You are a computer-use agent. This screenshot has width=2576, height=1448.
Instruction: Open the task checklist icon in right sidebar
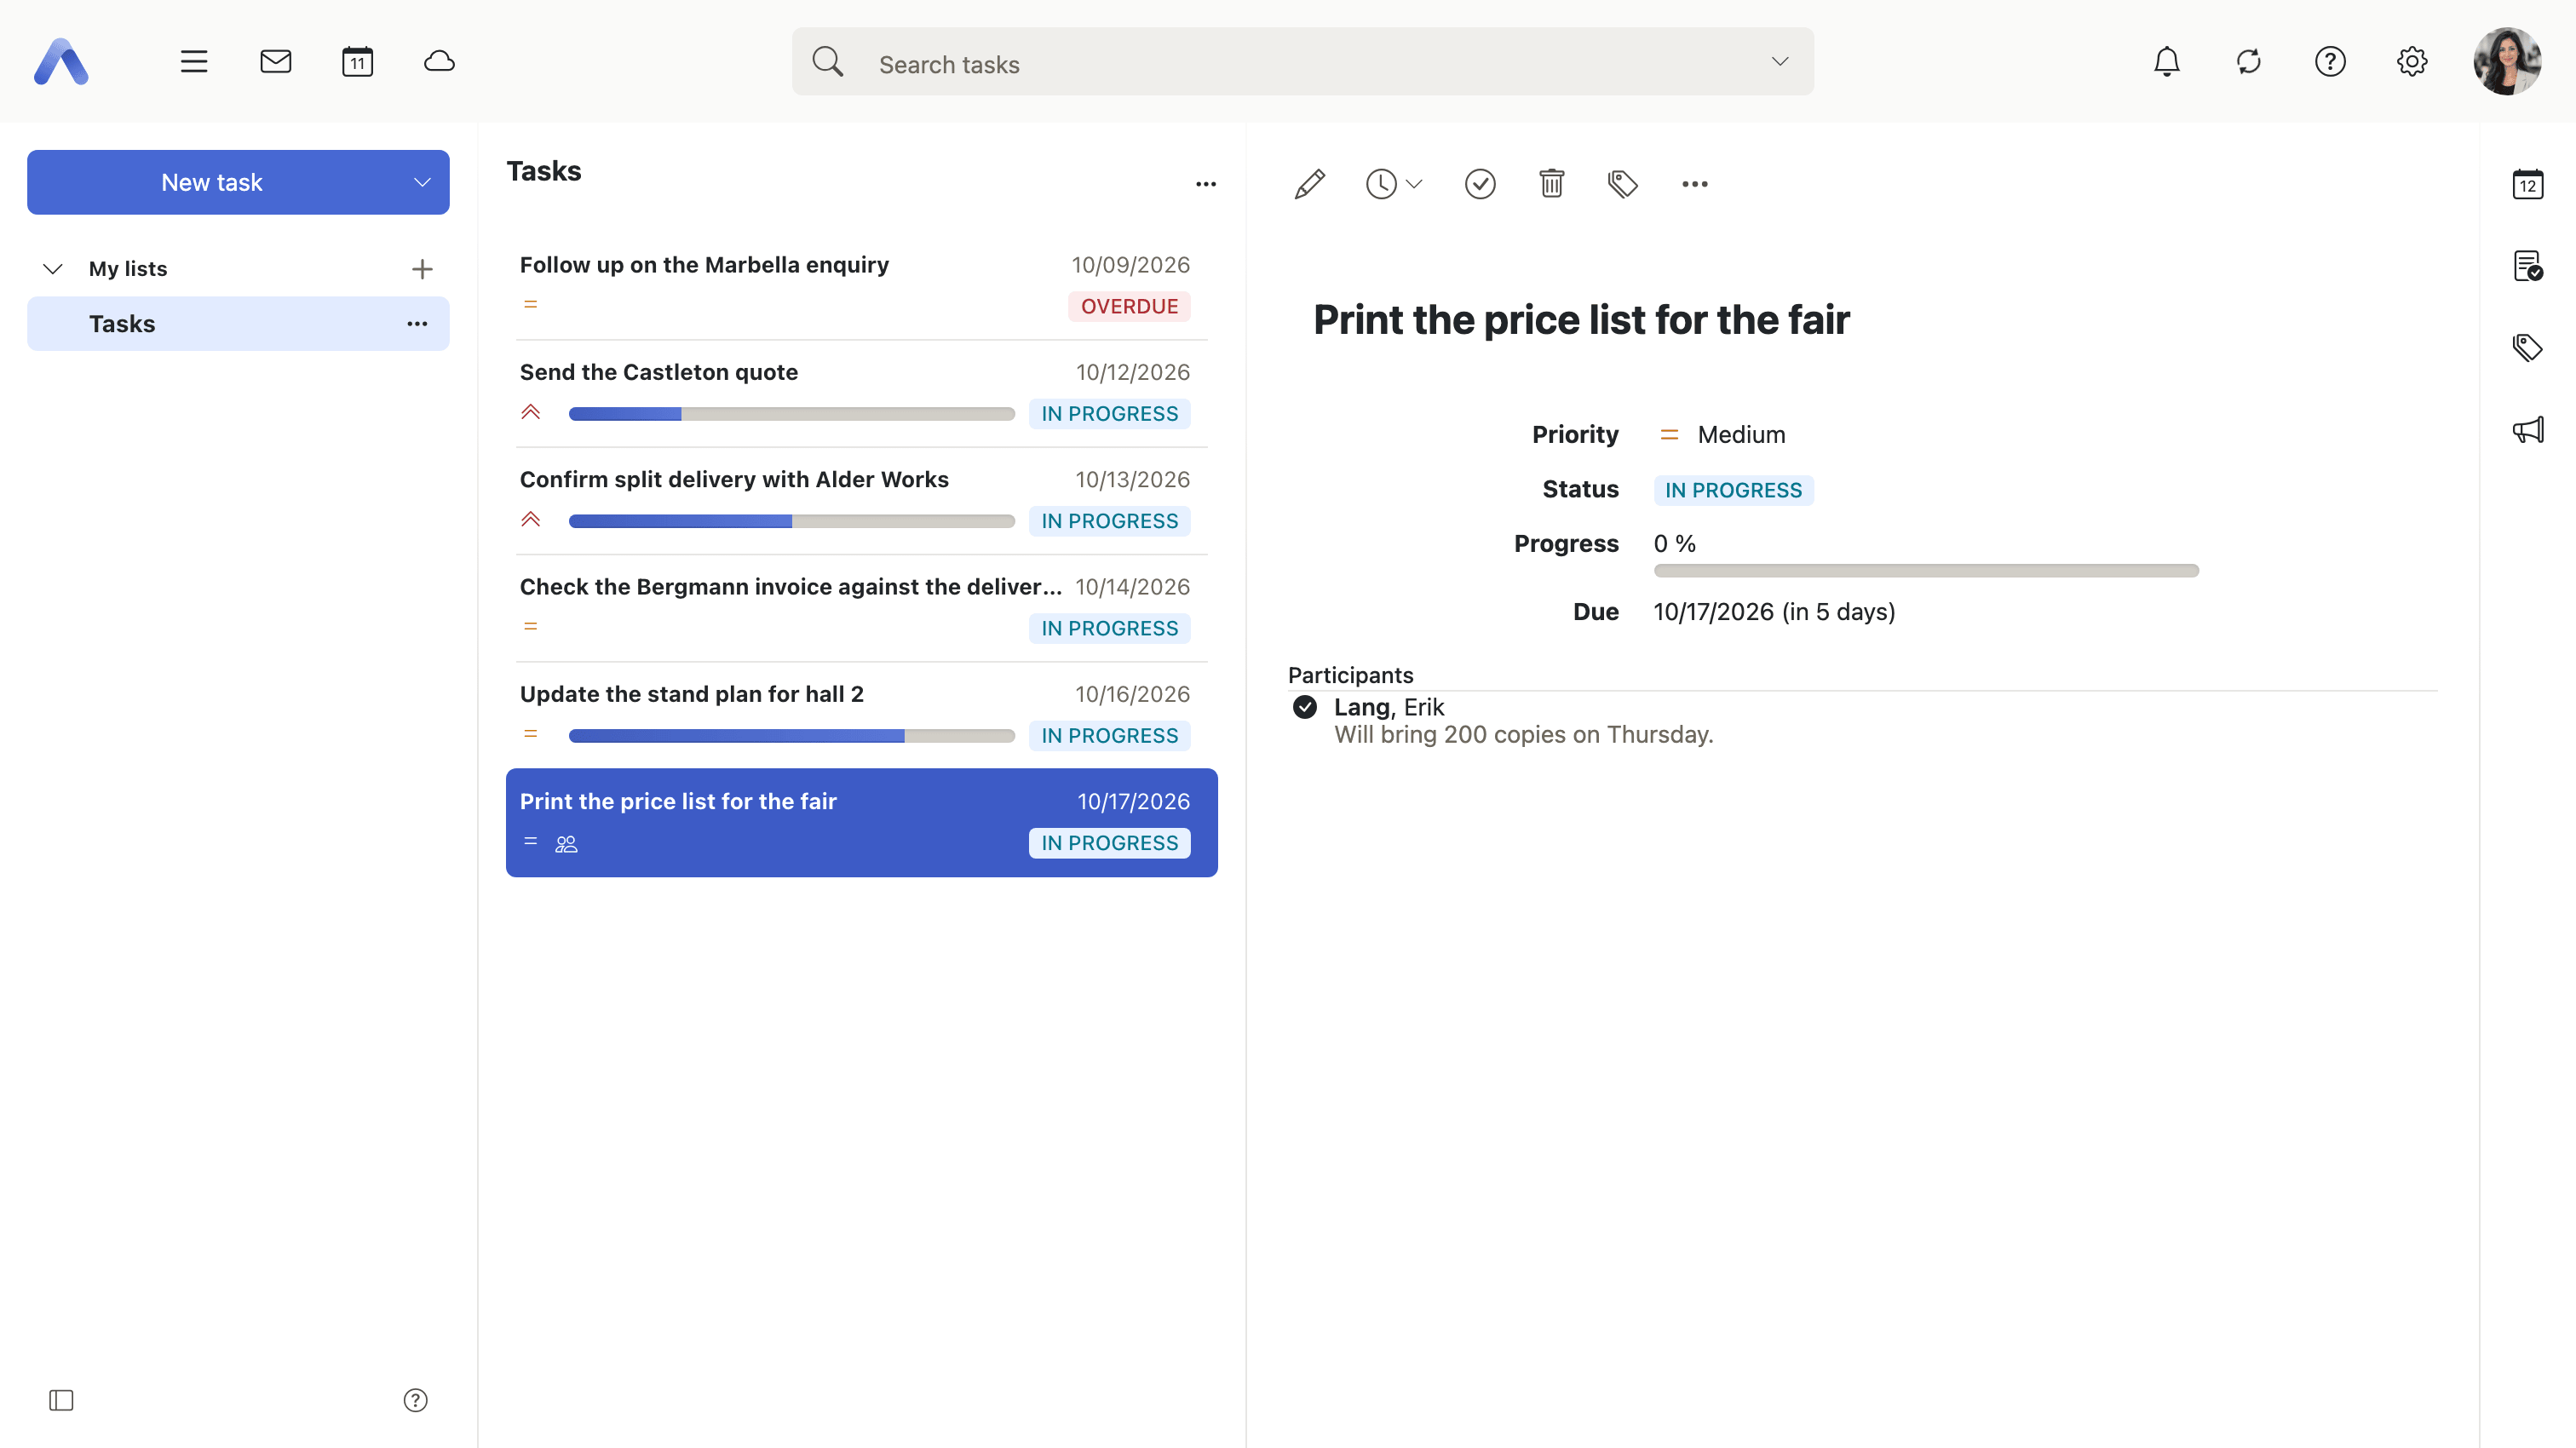pyautogui.click(x=2528, y=266)
